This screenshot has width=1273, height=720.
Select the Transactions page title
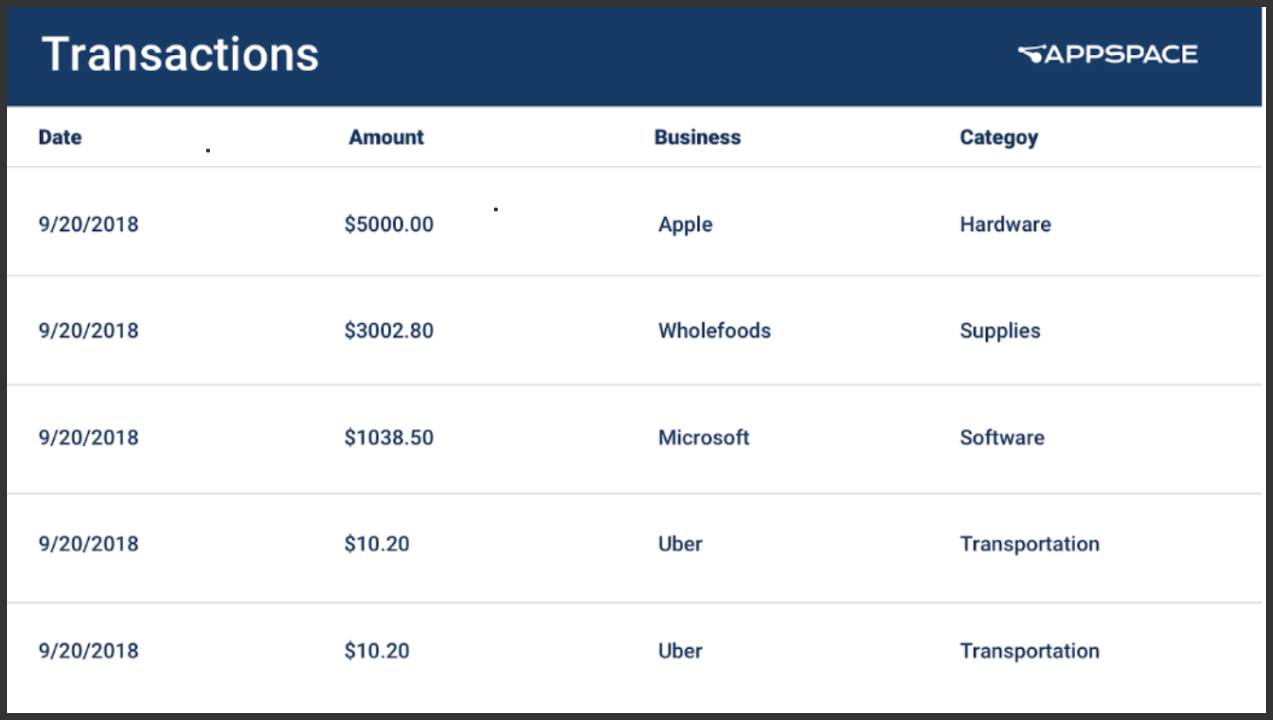[x=181, y=54]
